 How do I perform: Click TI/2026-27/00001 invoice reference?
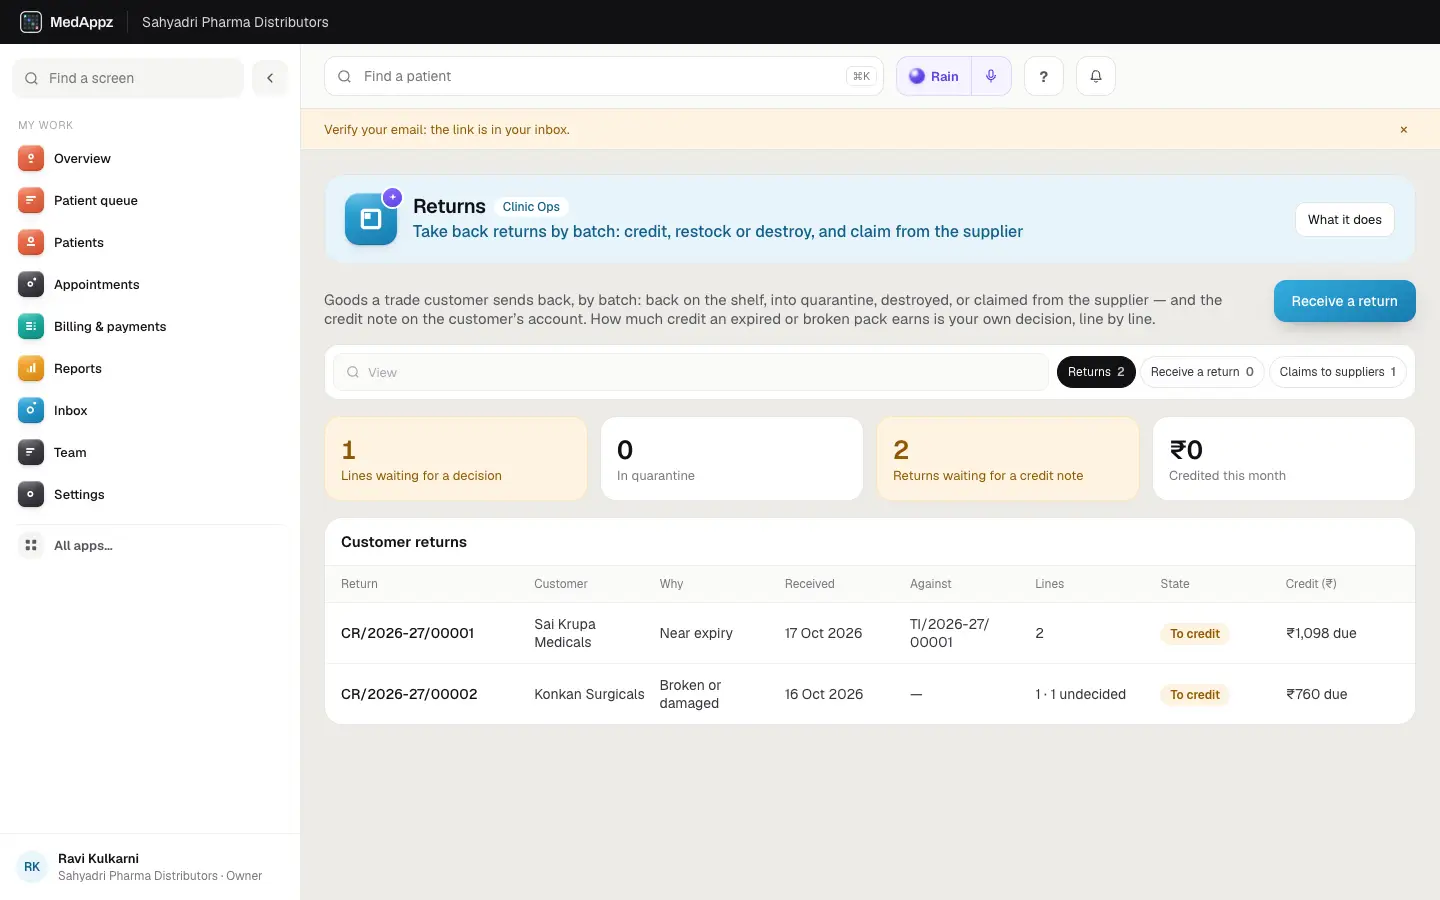(950, 633)
